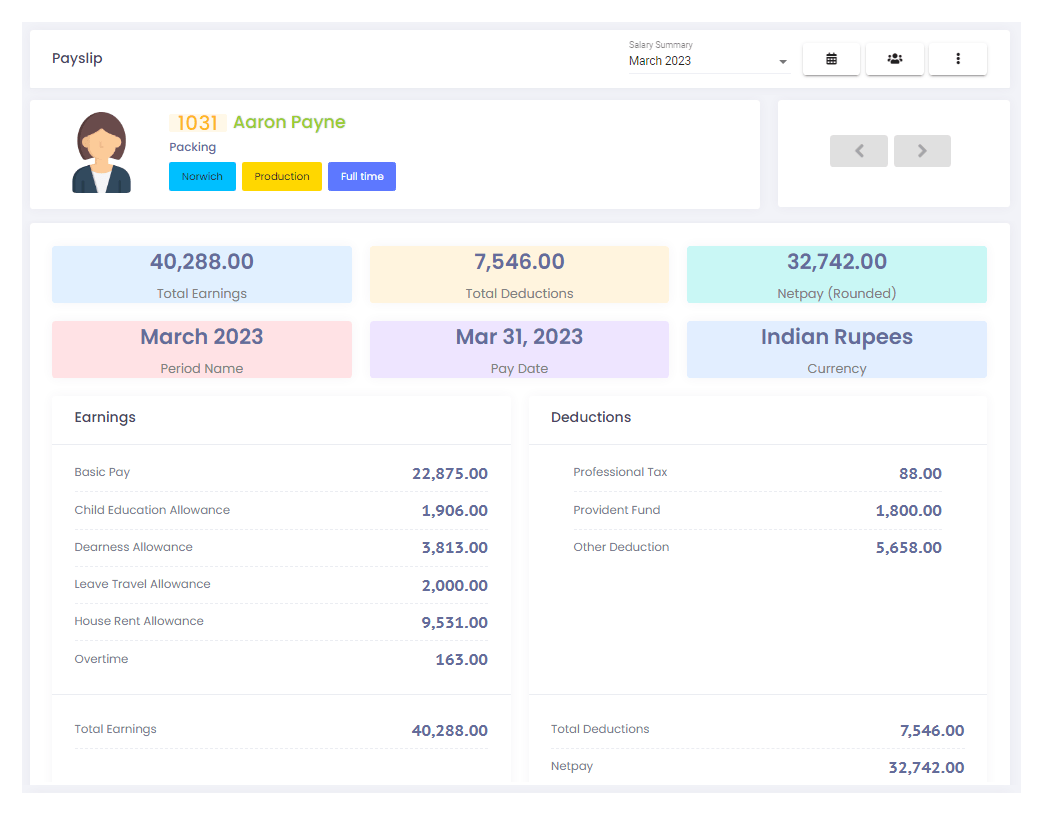Click the employee name Aaron Payne
The image size is (1049, 830).
coord(289,122)
